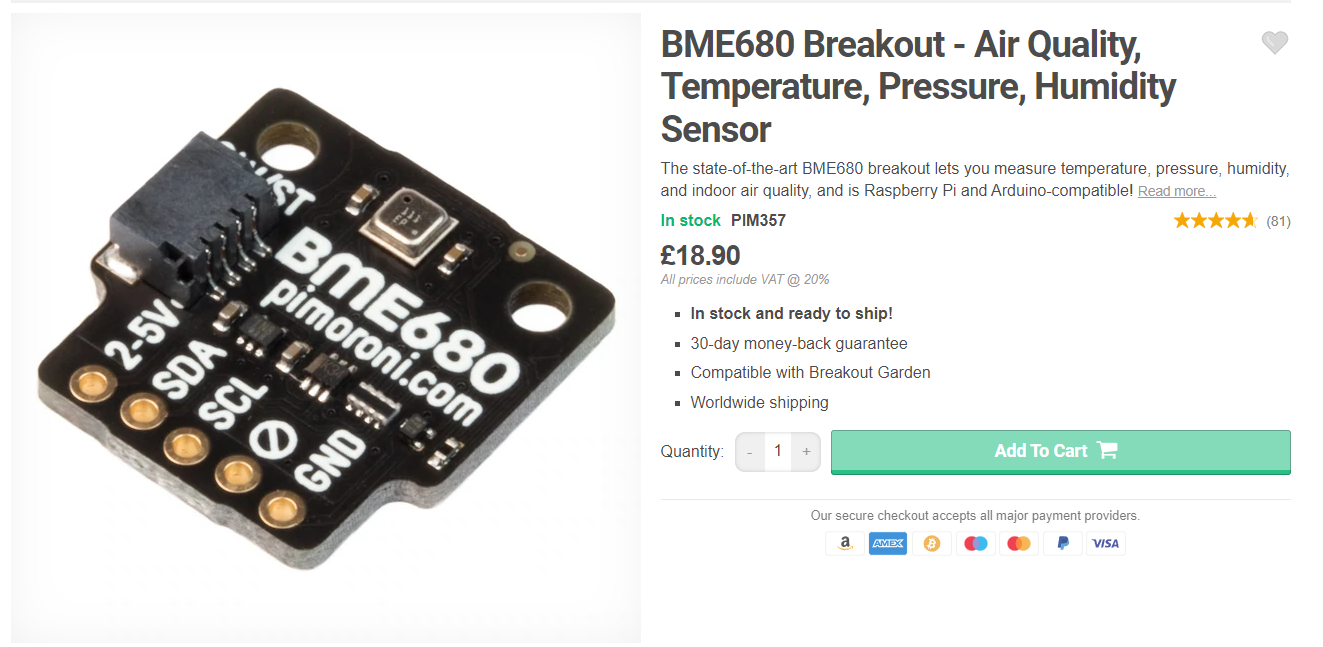Click the Mastercard payment icon
This screenshot has width=1323, height=647.
[1018, 543]
